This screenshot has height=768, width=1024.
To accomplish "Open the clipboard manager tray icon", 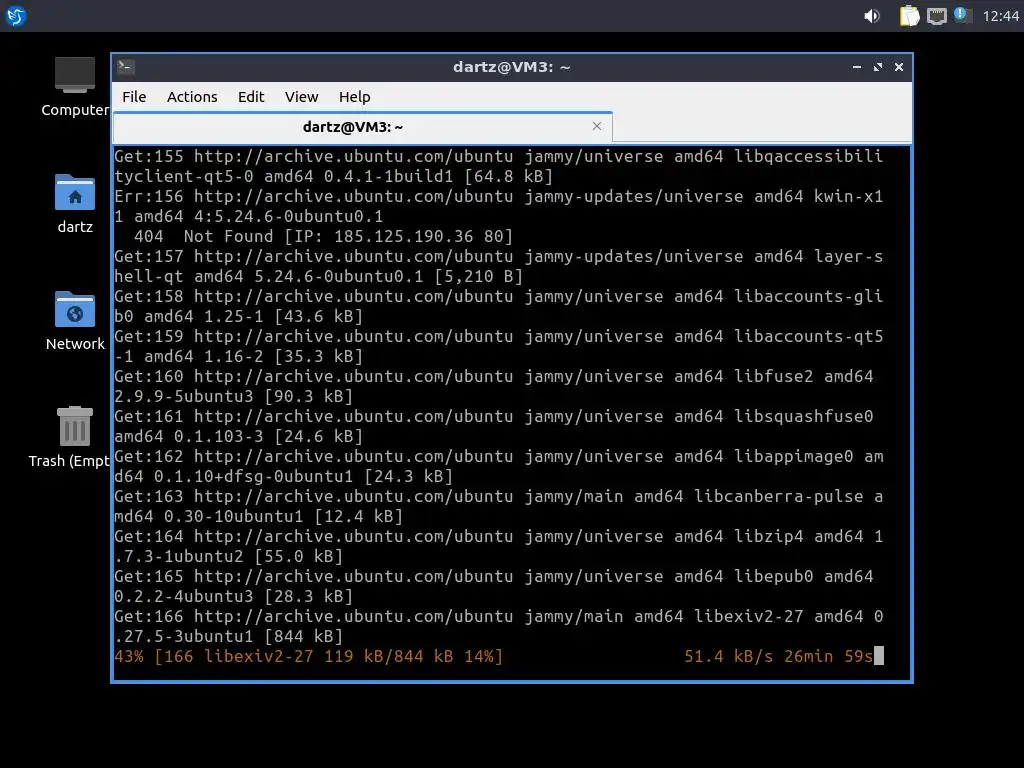I will [908, 16].
